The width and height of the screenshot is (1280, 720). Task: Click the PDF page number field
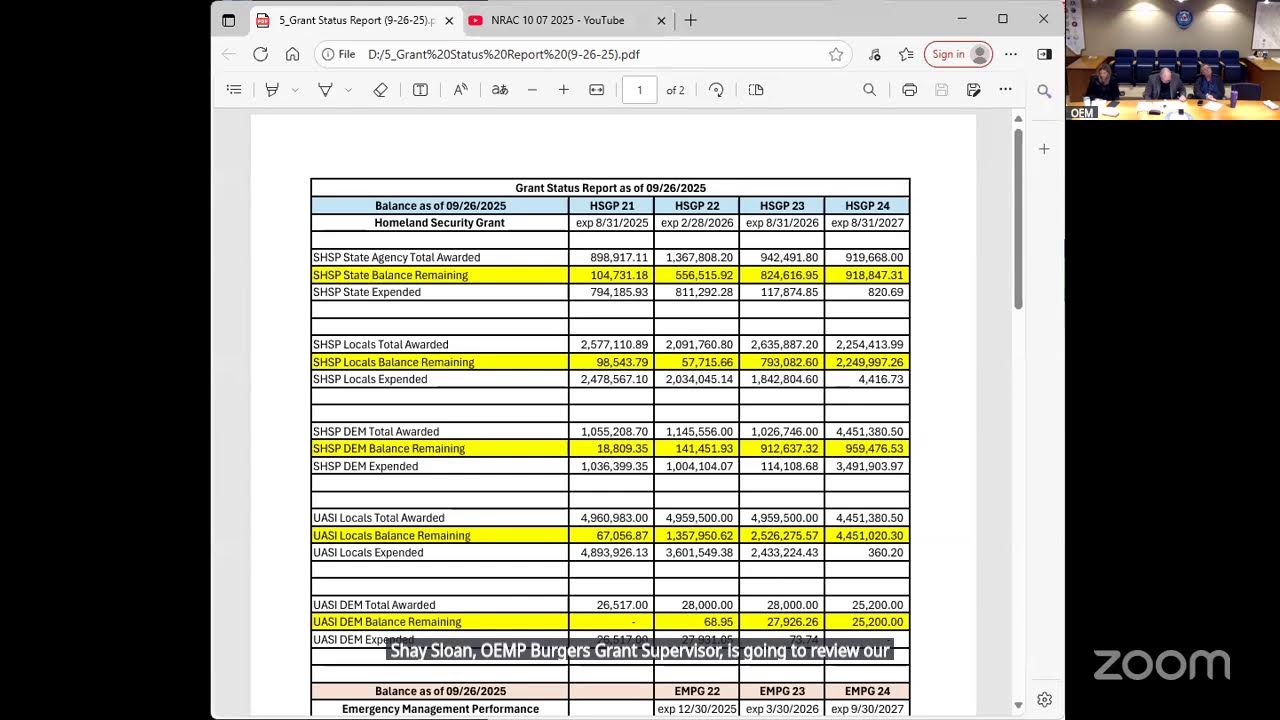(x=640, y=90)
